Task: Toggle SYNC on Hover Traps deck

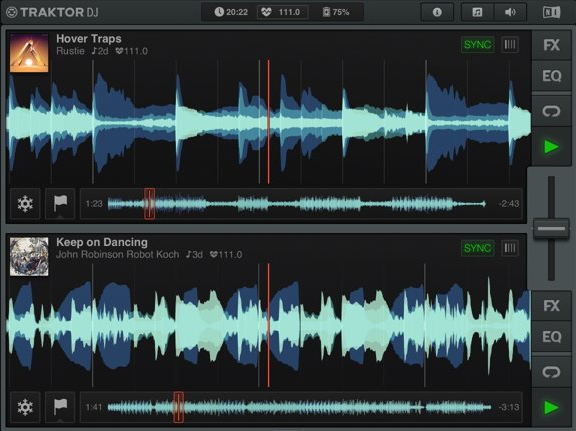Action: 477,45
